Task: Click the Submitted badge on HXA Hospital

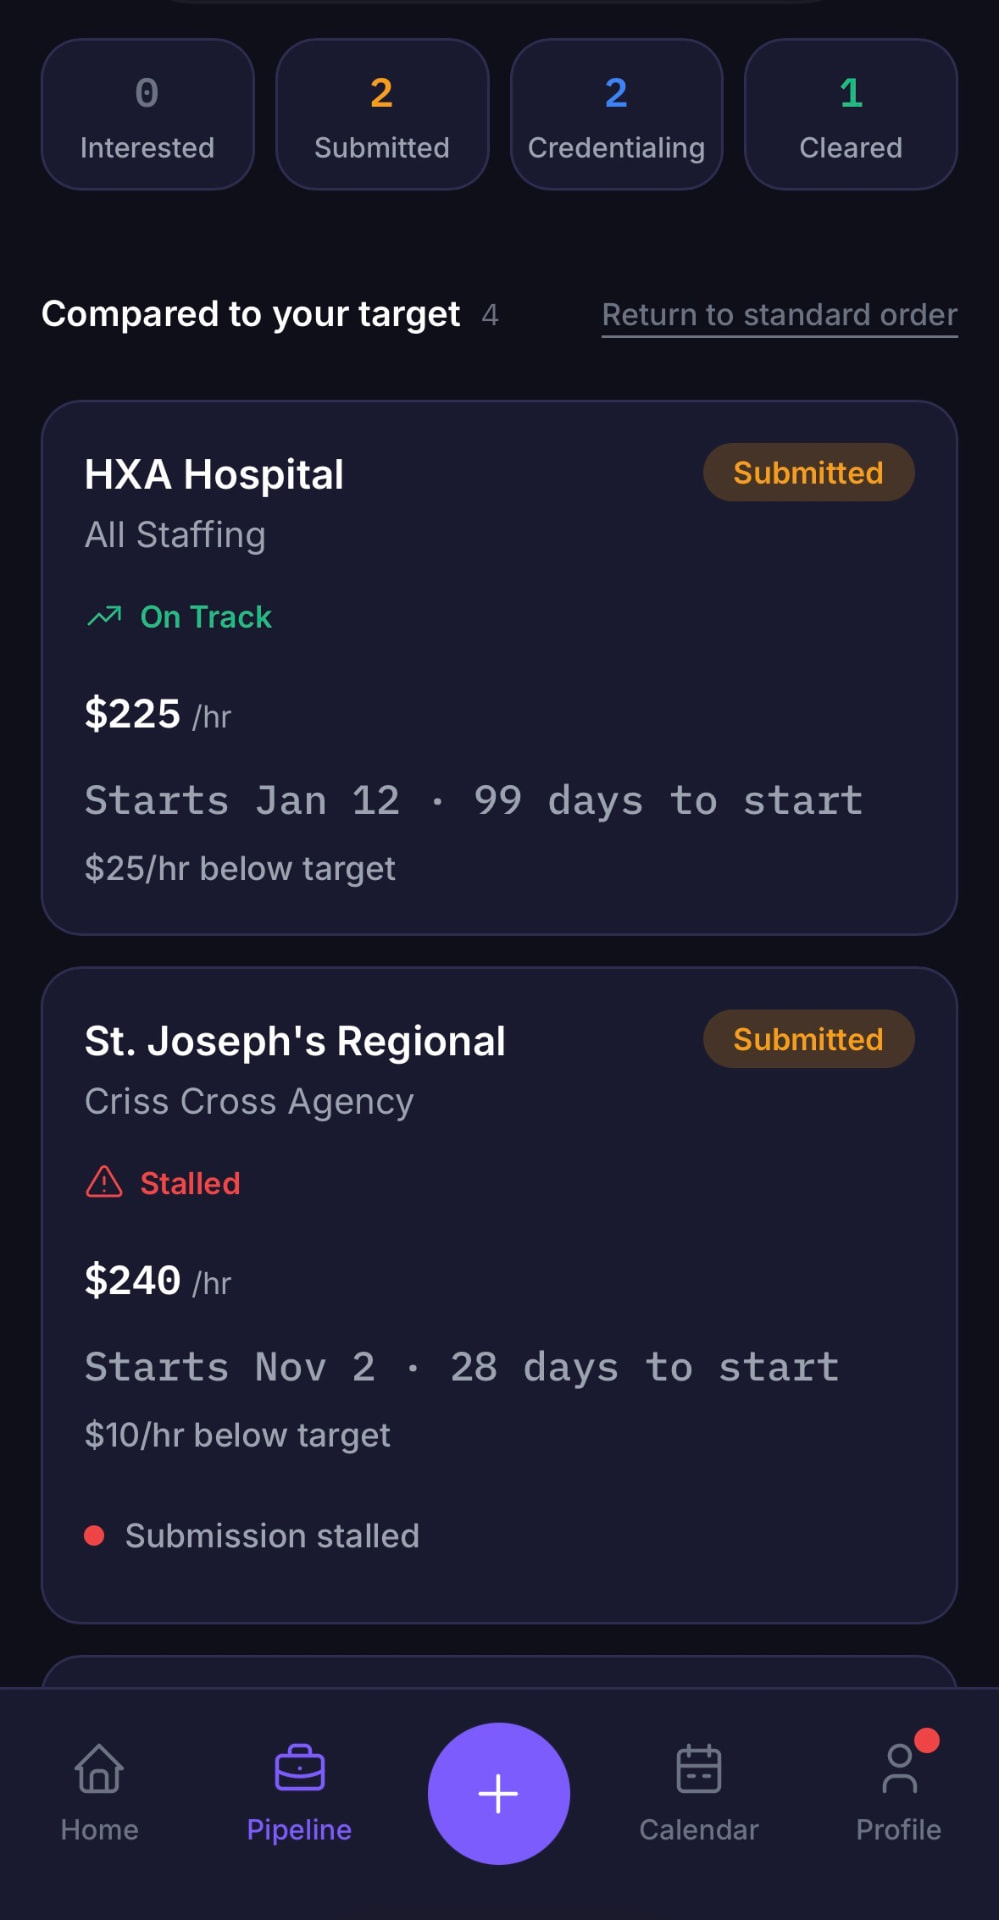Action: click(x=808, y=472)
